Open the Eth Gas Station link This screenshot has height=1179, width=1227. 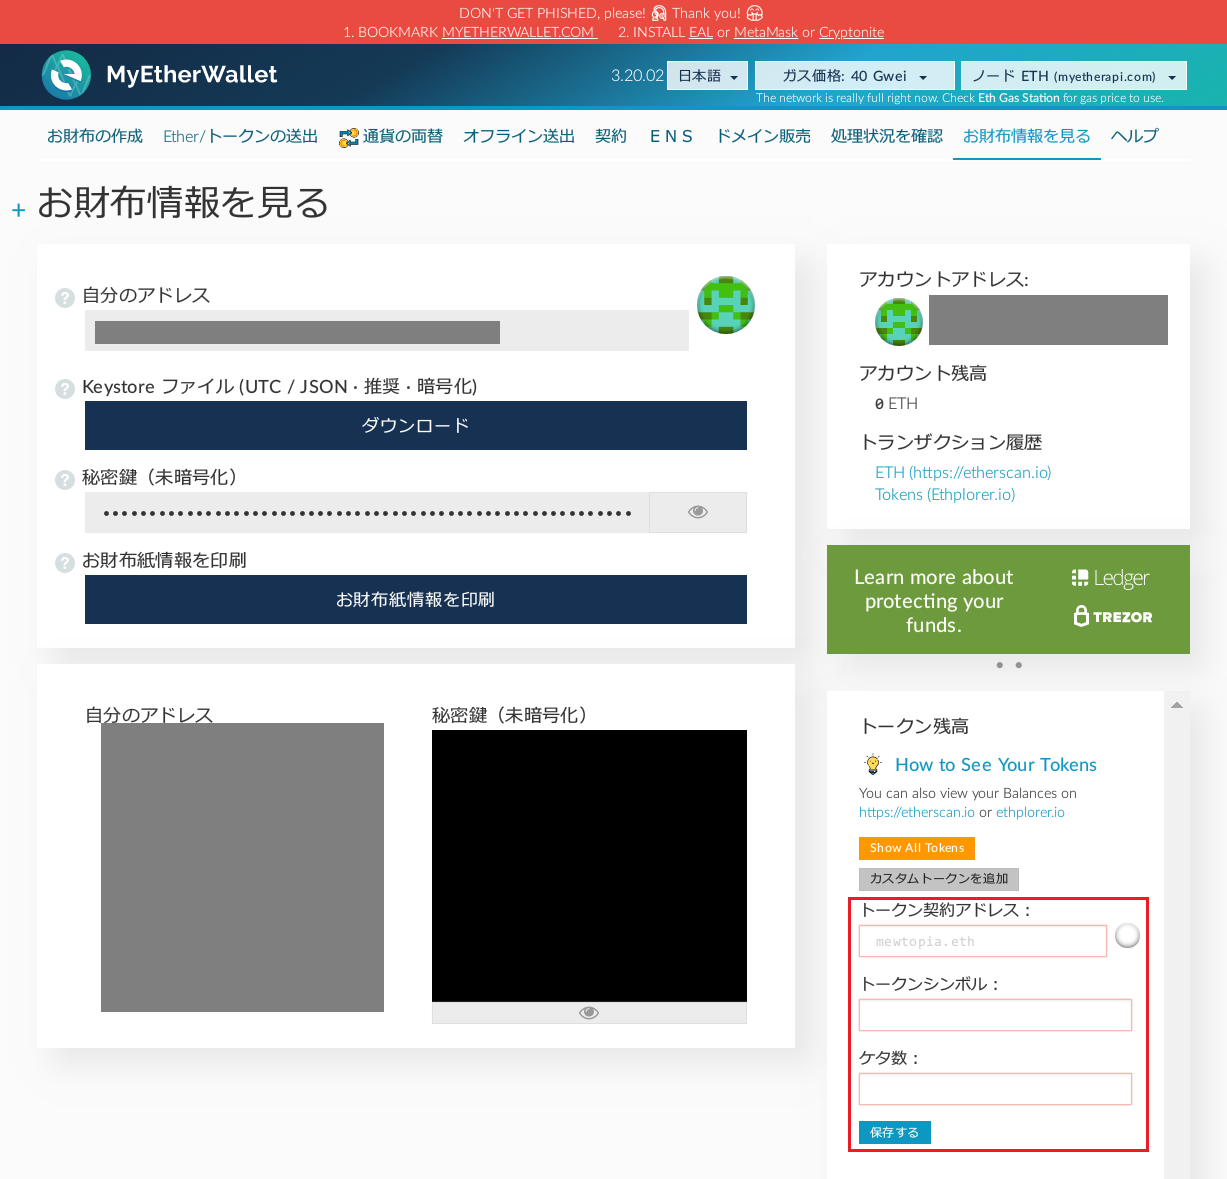tap(1019, 98)
